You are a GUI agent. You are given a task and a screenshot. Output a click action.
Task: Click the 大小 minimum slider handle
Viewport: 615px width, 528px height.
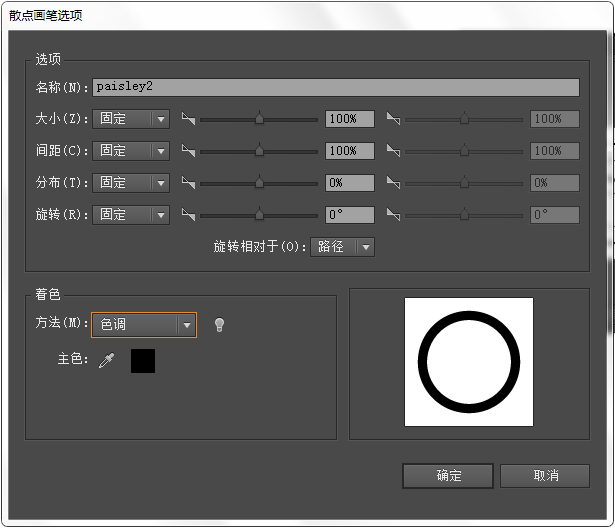[259, 118]
